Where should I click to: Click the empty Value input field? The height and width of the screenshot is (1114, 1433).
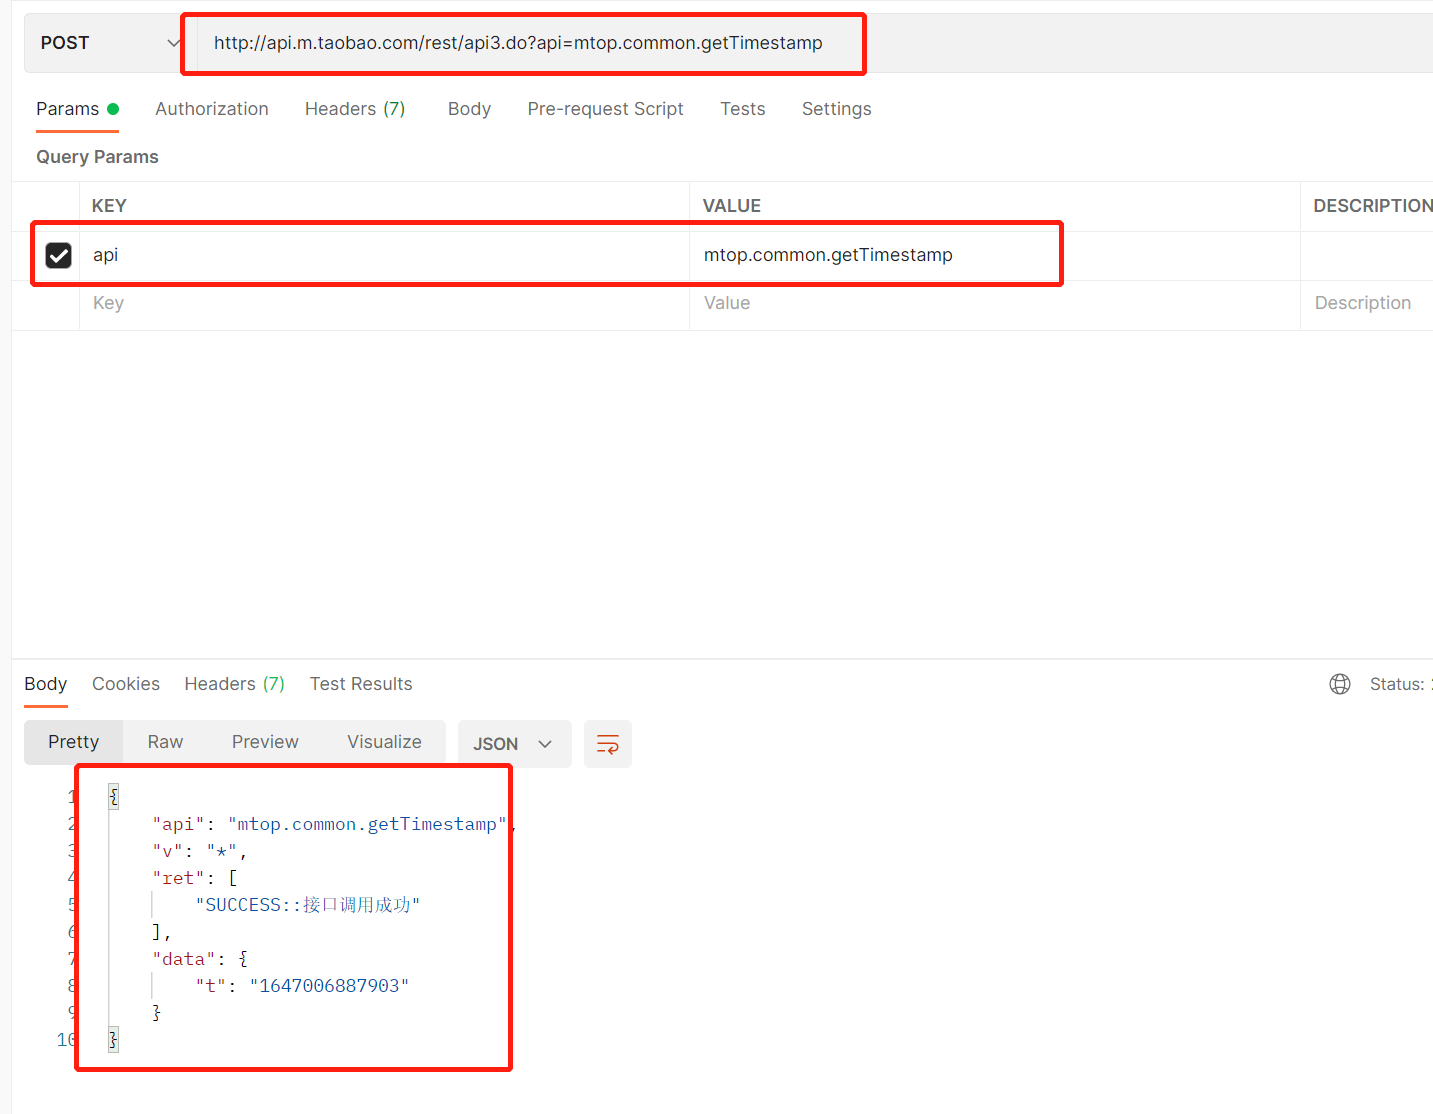coord(994,304)
